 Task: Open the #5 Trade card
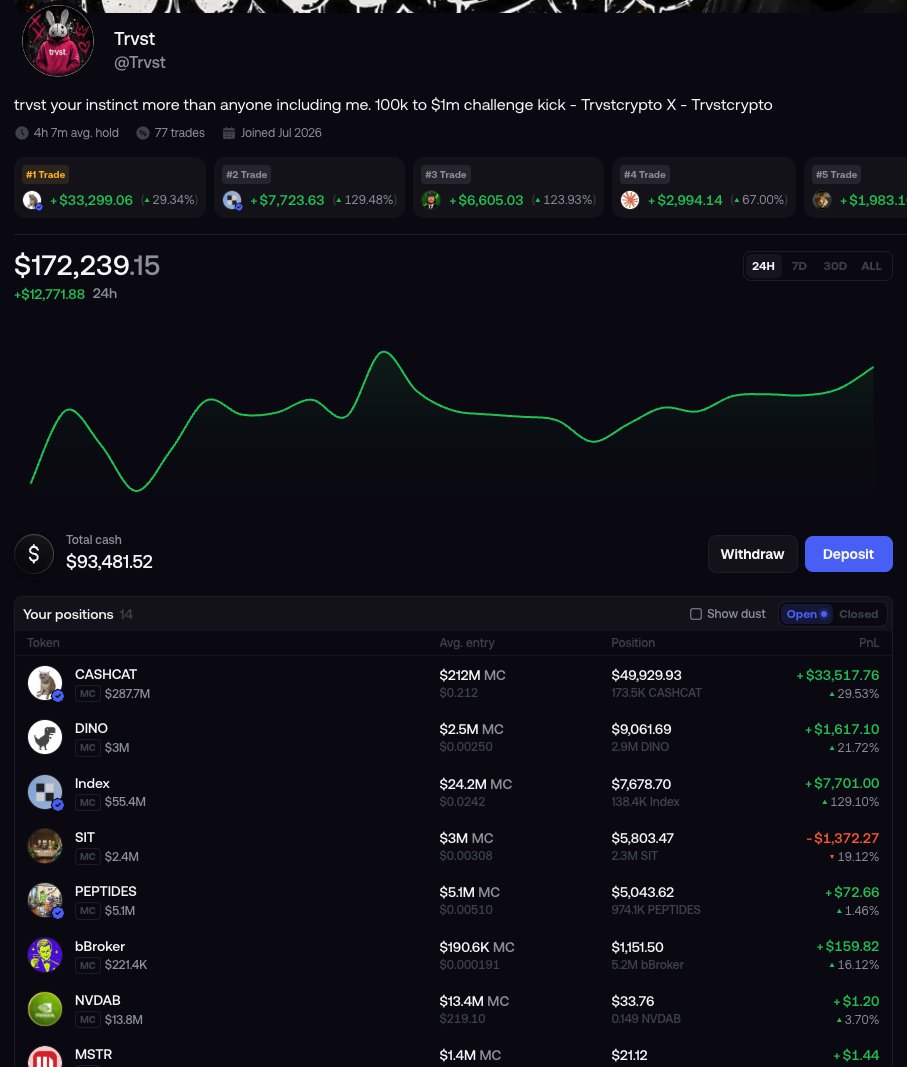point(855,188)
